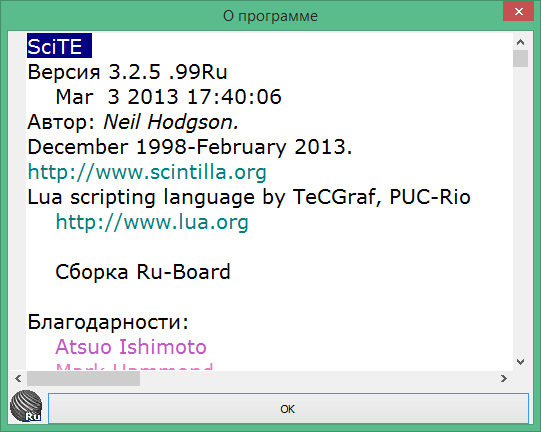541x432 pixels.
Task: Click the OK button
Action: (288, 409)
